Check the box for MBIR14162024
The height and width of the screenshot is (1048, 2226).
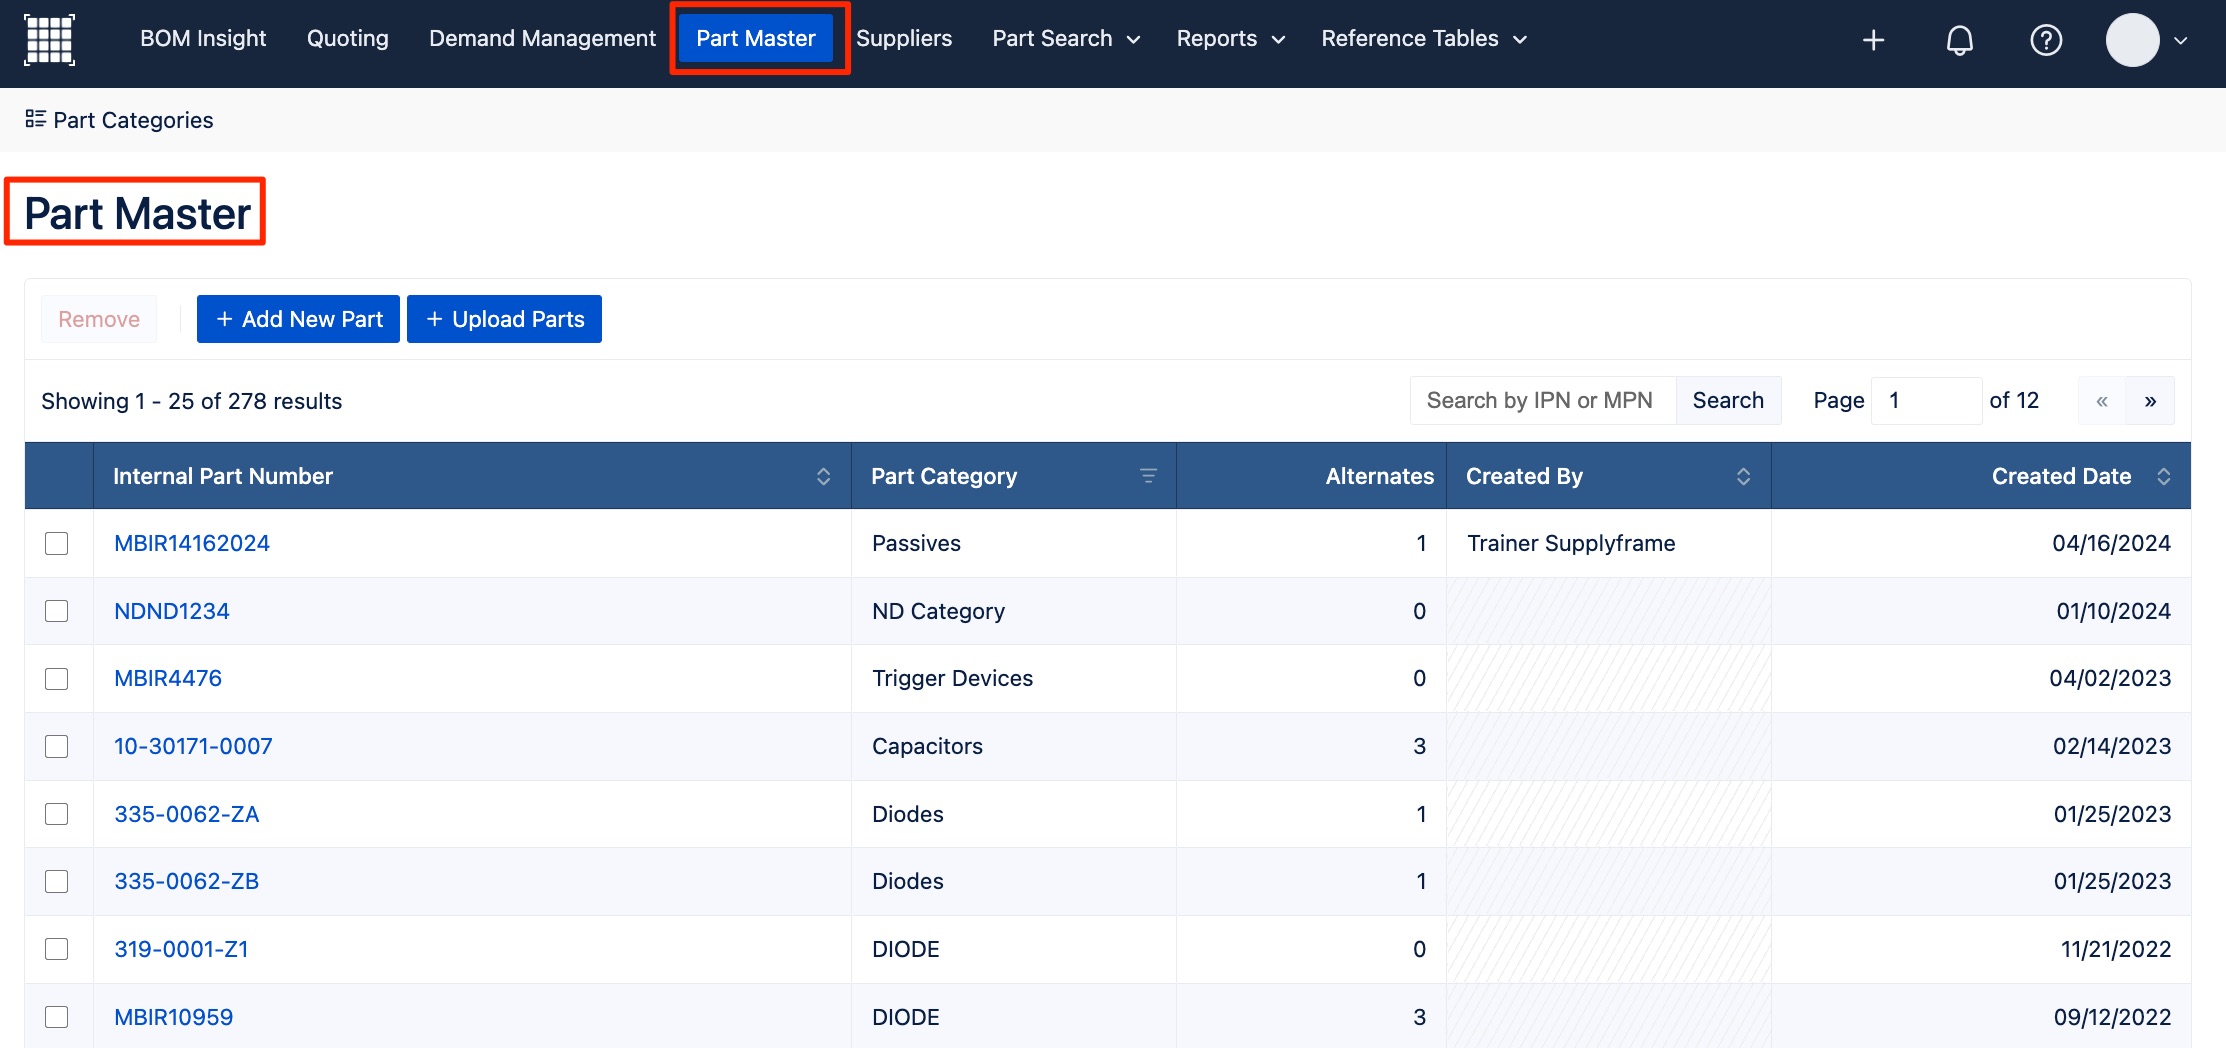click(57, 543)
